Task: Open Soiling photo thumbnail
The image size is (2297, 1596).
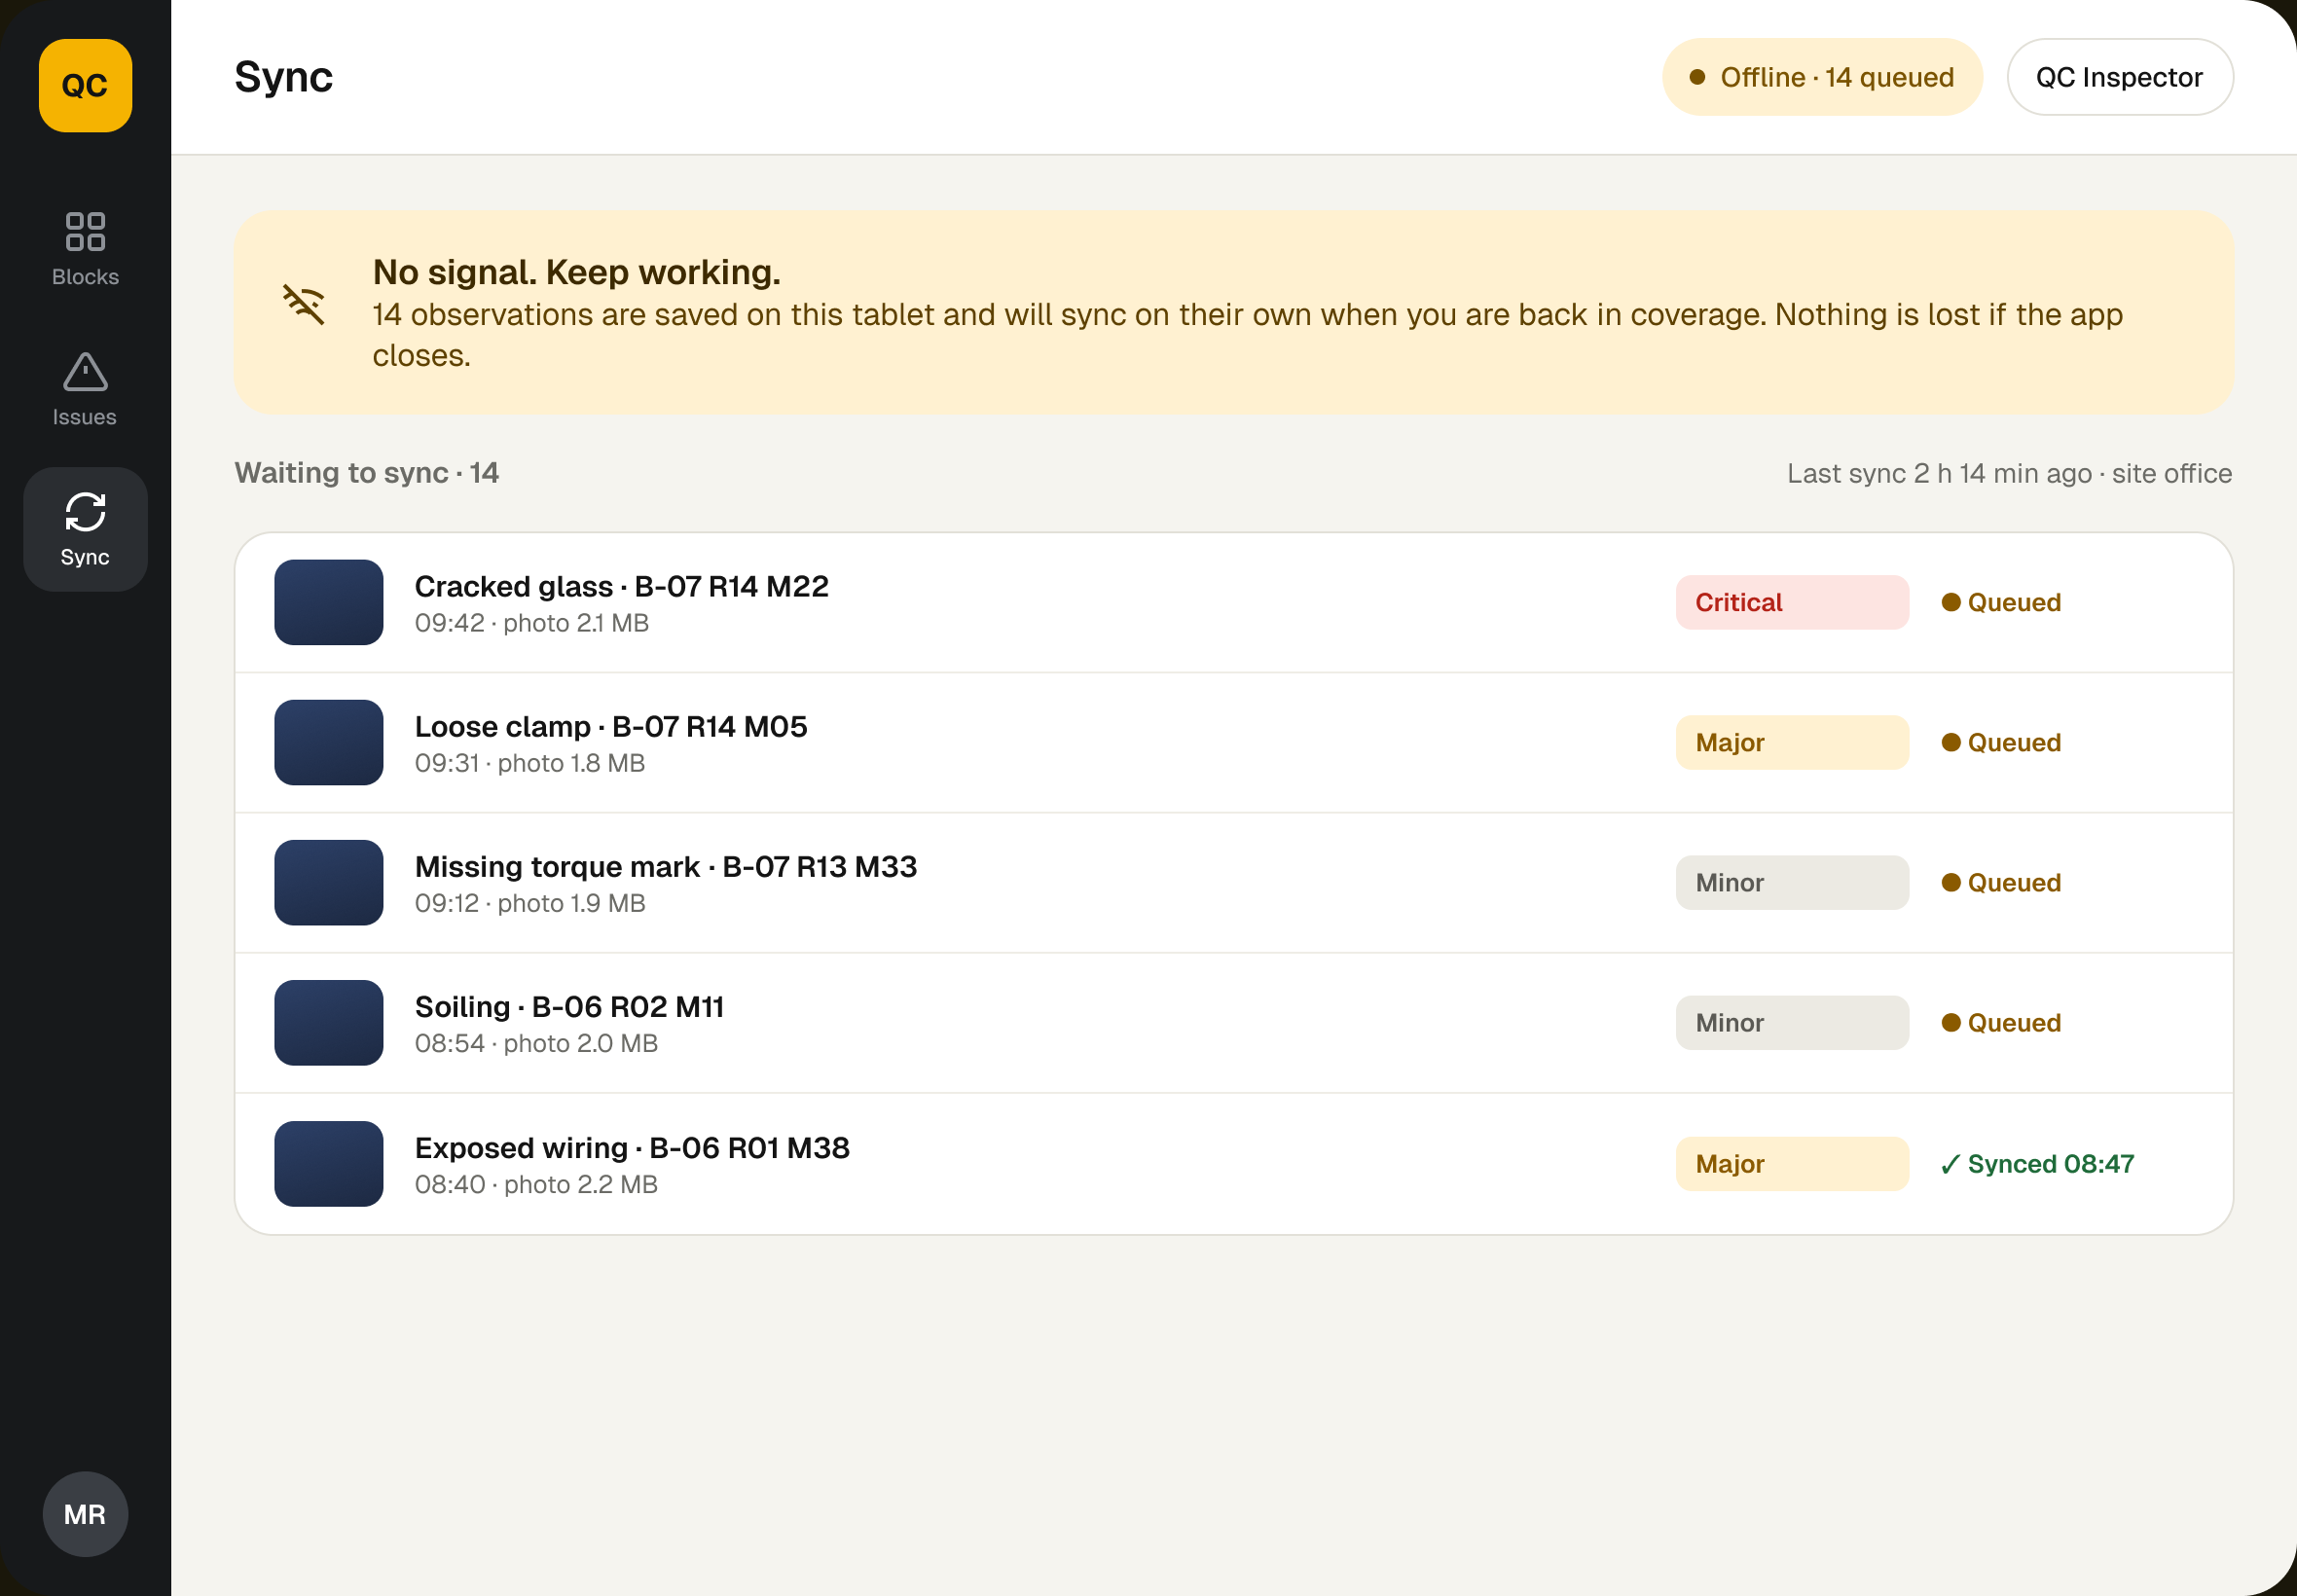Action: click(329, 1022)
